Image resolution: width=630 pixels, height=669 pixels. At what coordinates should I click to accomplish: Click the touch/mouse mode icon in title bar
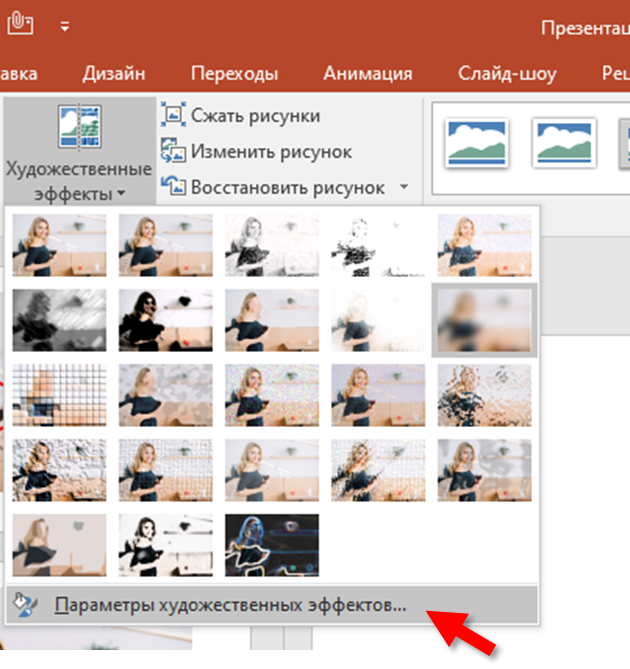point(20,23)
